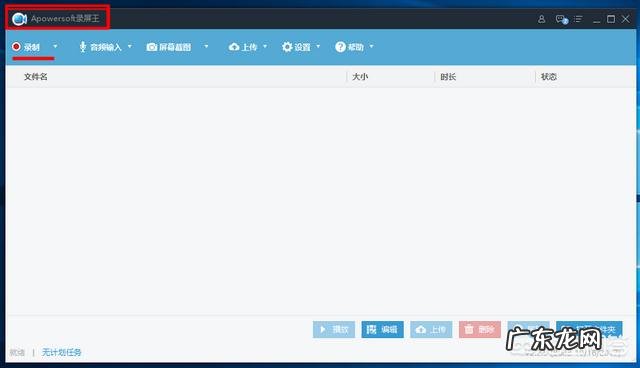Close the Apowersoft recorder window

[625, 19]
